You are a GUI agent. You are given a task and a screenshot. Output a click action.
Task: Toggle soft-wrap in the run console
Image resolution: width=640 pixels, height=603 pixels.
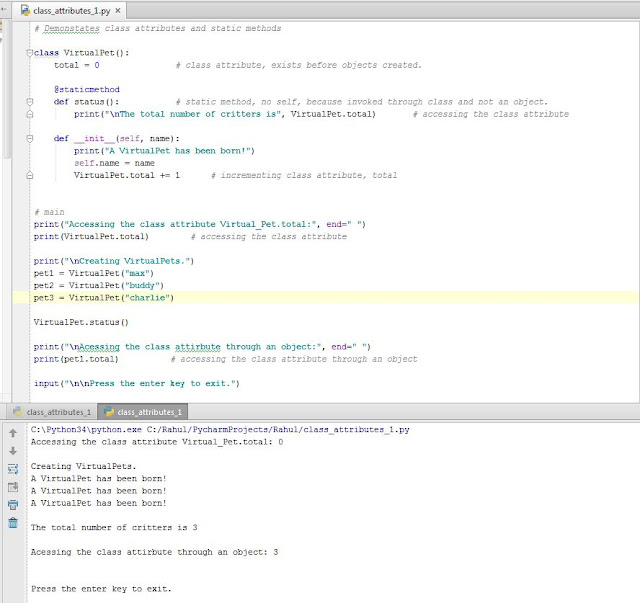coord(13,469)
